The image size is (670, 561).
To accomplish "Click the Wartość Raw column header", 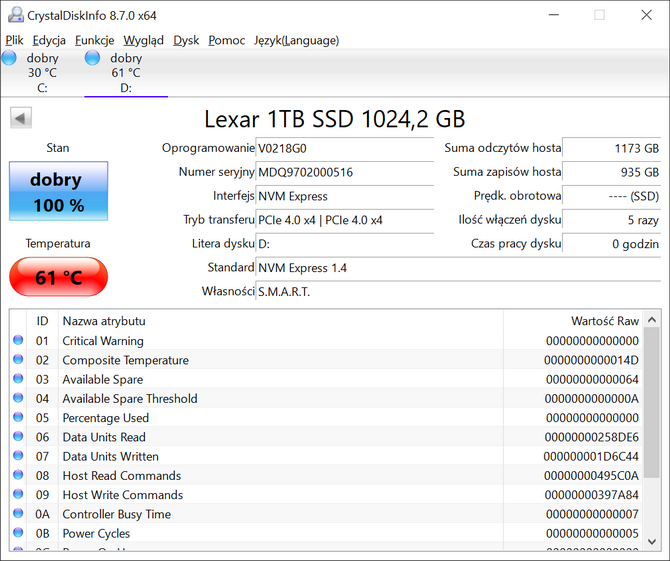I will point(573,321).
